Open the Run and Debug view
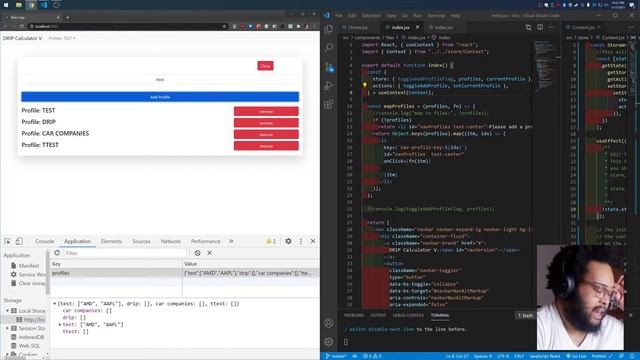The image size is (640, 360). [x=329, y=86]
